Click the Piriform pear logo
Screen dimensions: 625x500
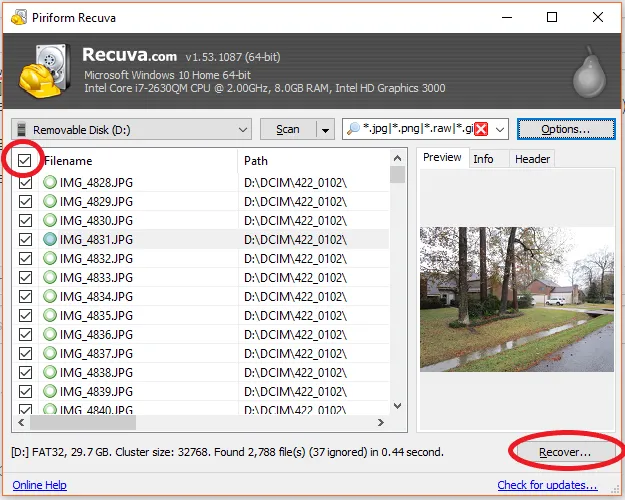click(590, 72)
